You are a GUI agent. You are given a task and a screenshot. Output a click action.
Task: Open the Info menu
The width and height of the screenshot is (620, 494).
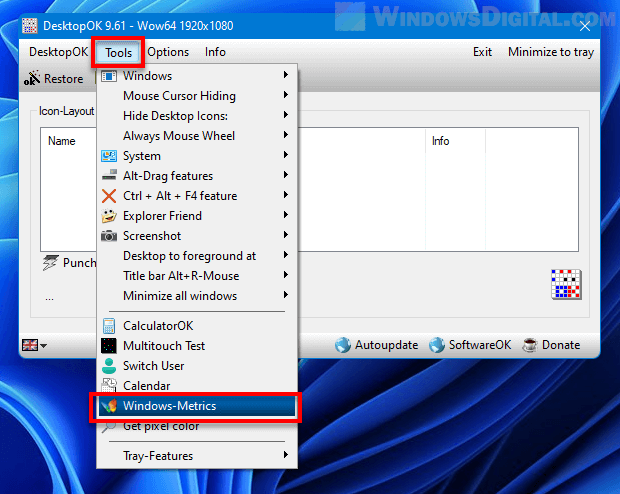215,52
